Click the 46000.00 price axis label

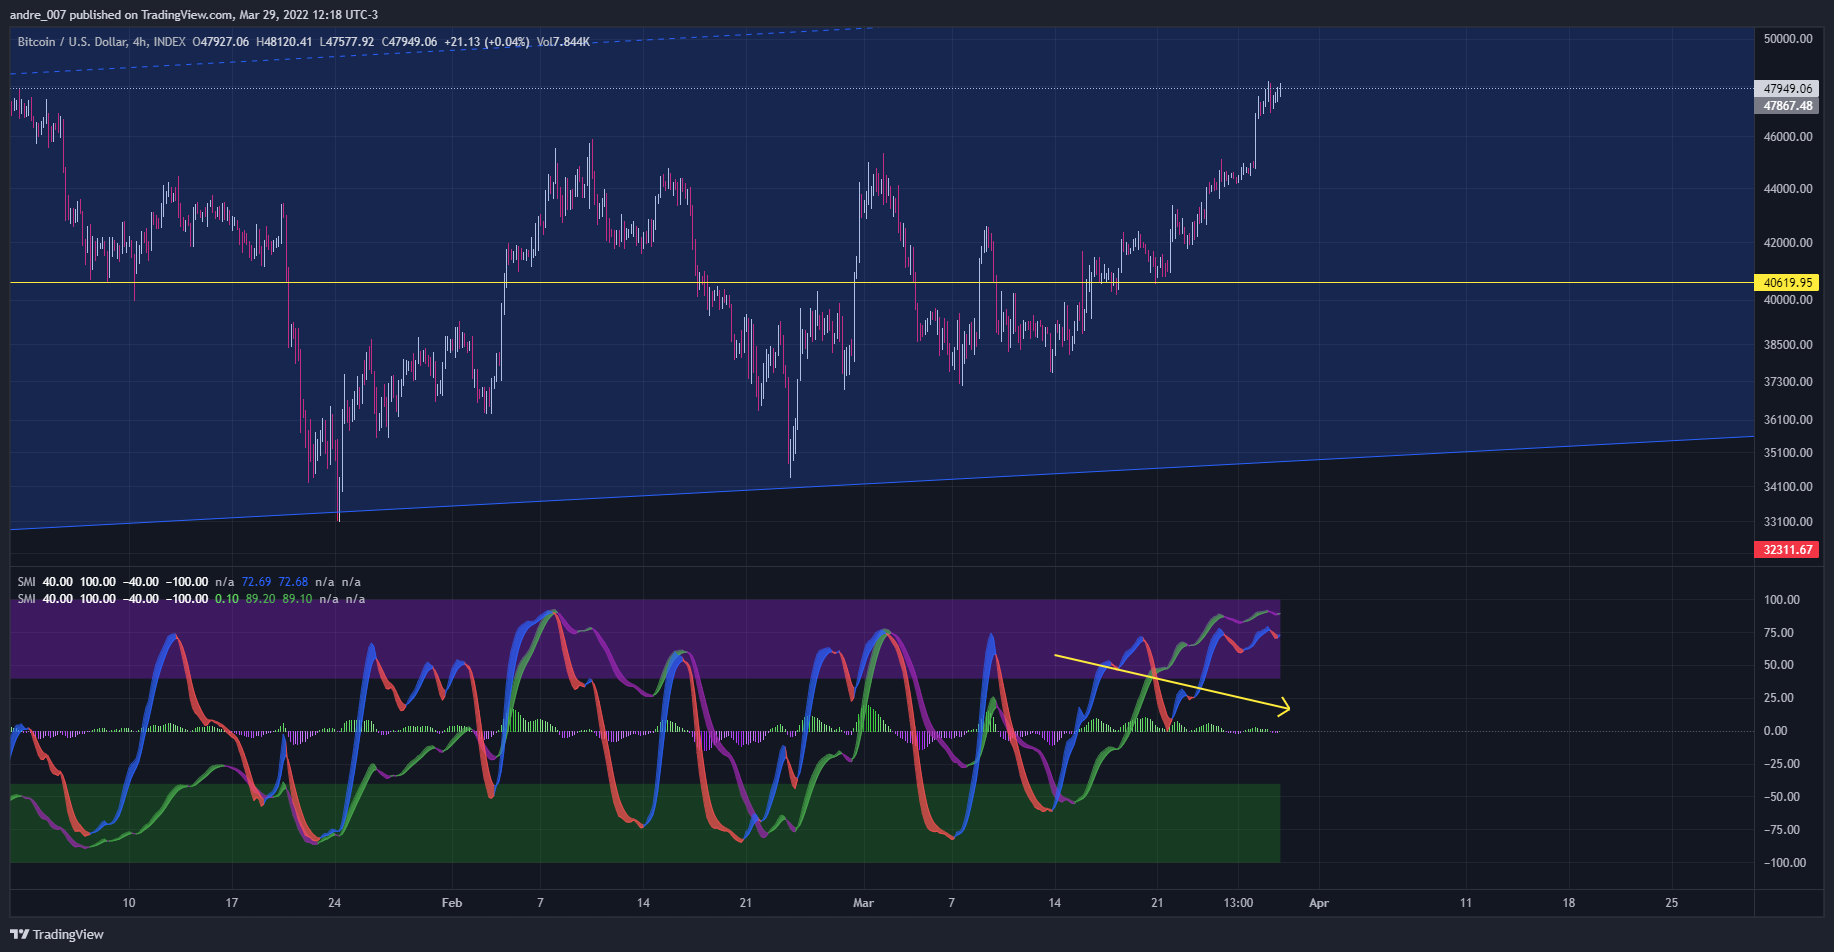point(1788,137)
